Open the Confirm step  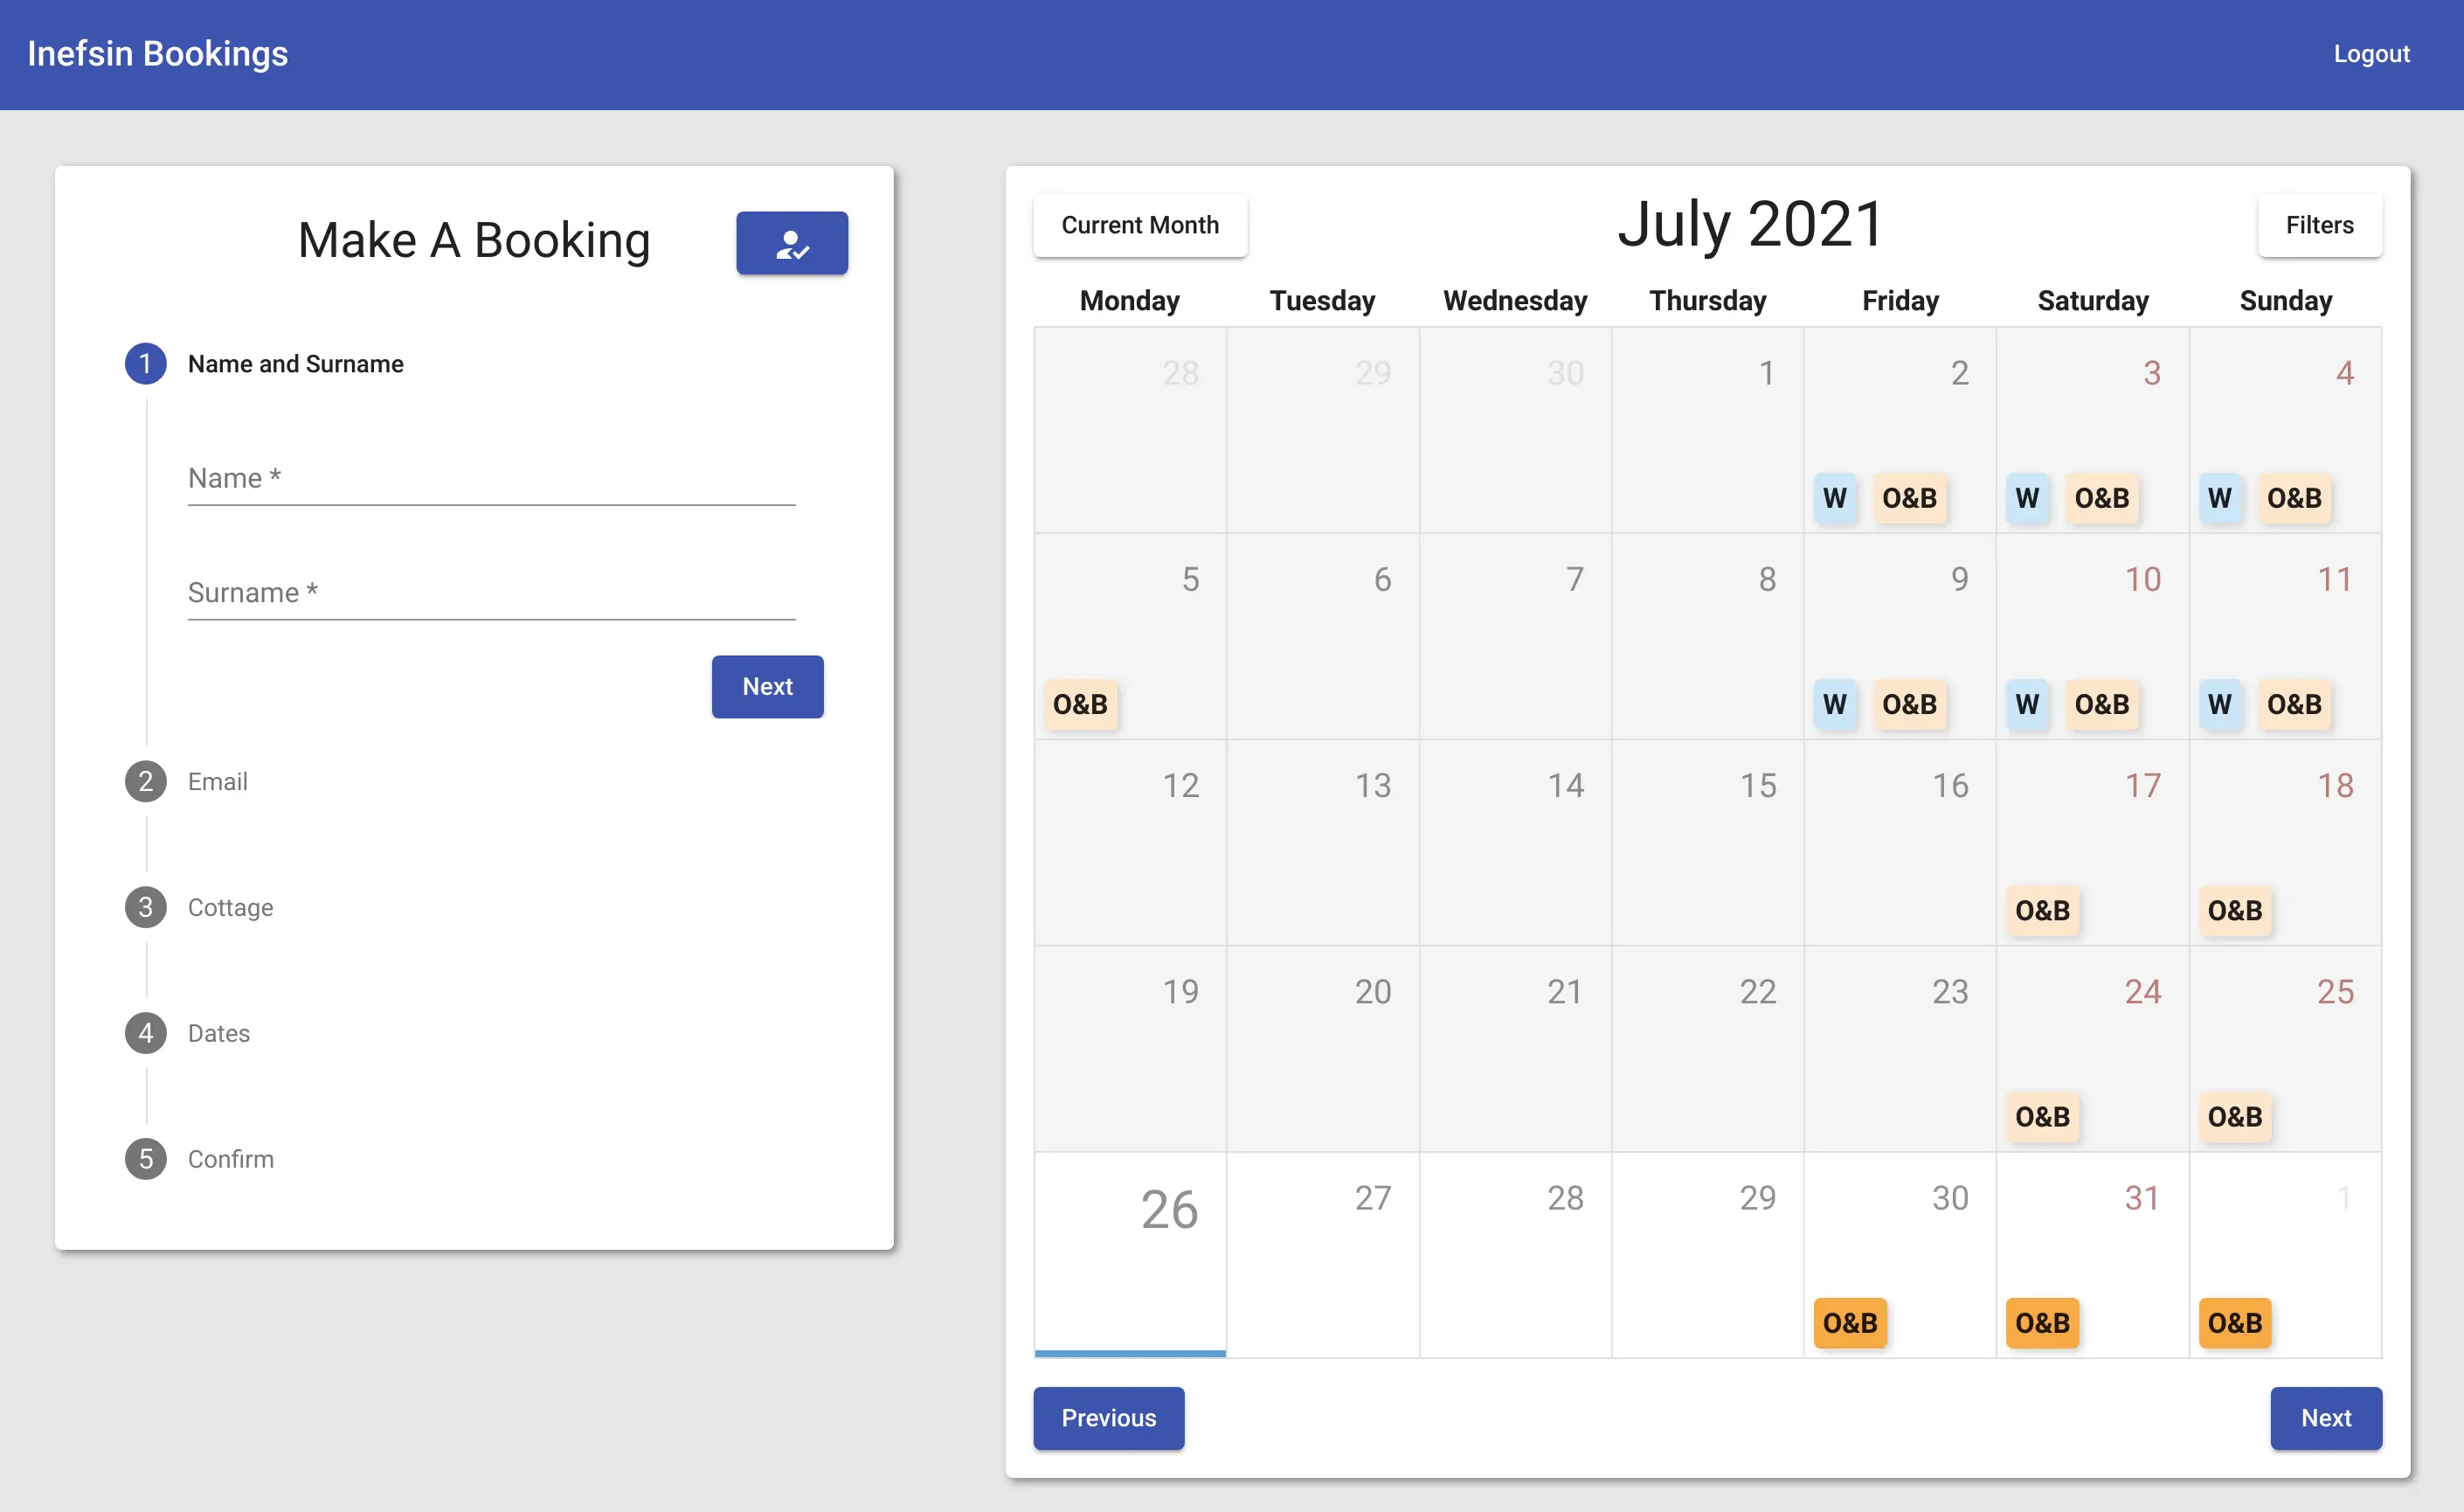tap(230, 1159)
